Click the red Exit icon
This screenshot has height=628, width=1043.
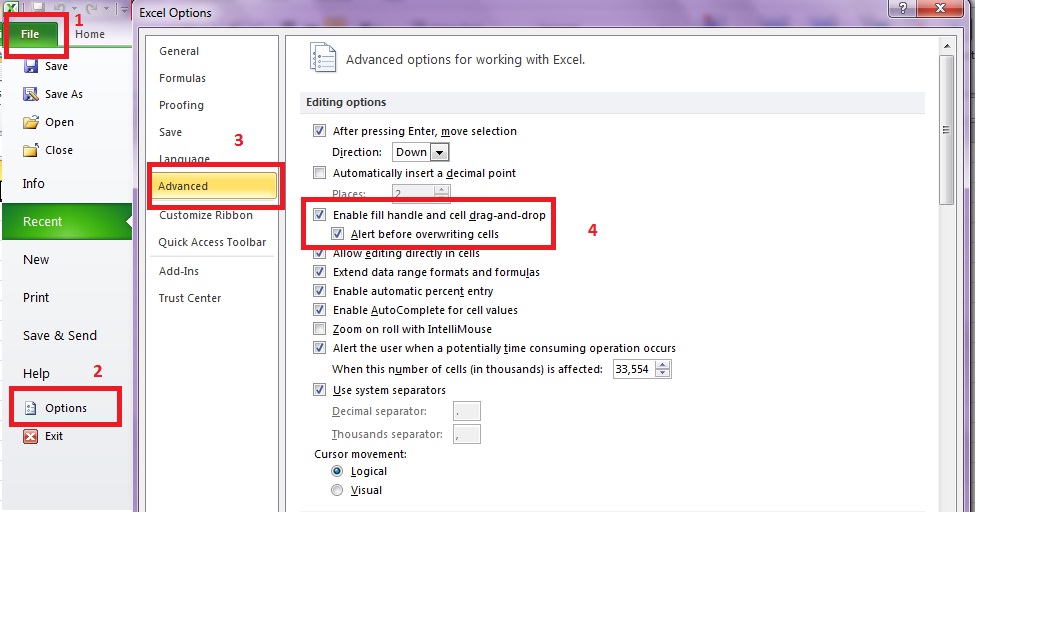[x=31, y=436]
